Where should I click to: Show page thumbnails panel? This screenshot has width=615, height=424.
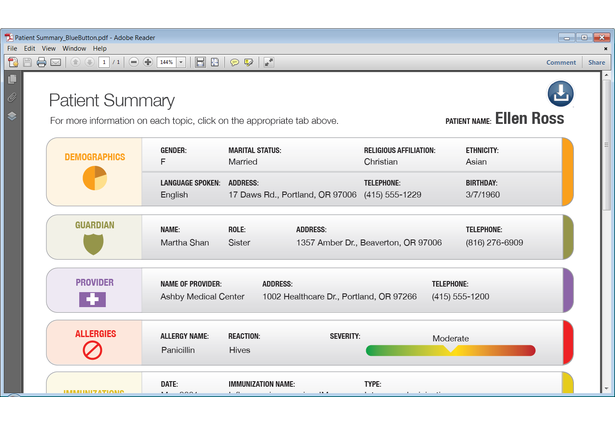tap(12, 79)
